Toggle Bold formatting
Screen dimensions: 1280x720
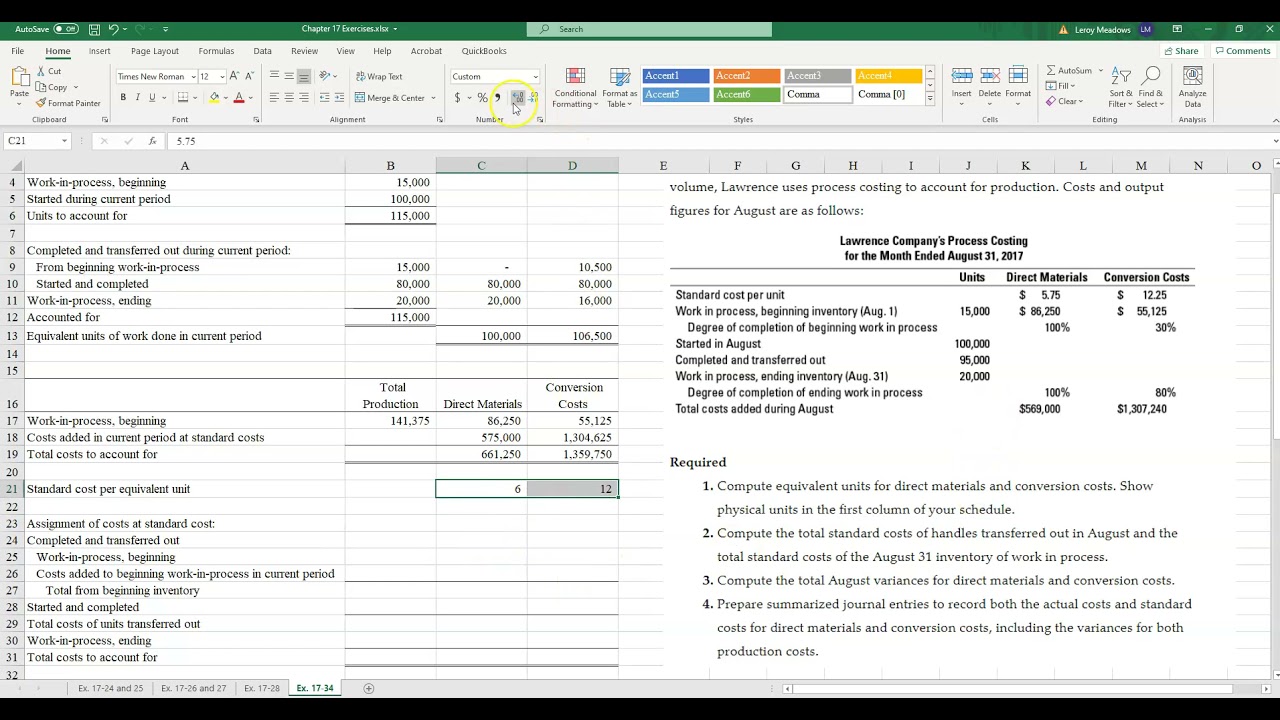coord(123,98)
